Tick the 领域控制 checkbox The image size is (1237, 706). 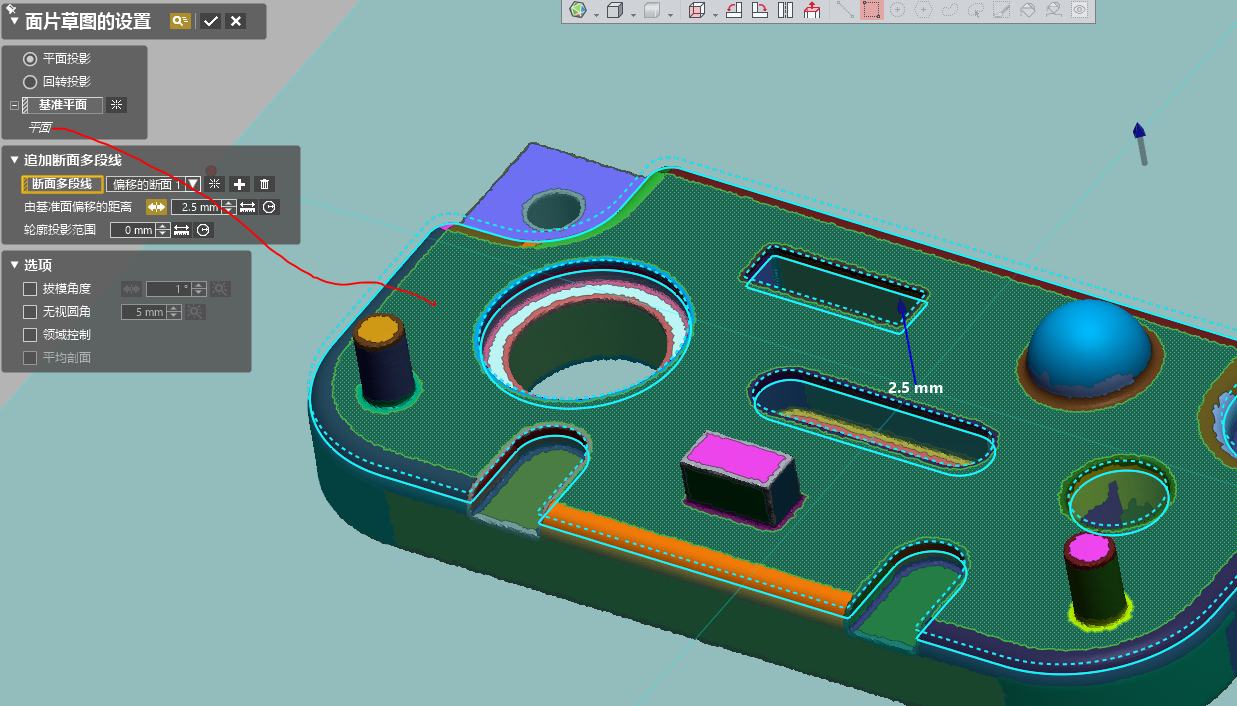click(30, 335)
